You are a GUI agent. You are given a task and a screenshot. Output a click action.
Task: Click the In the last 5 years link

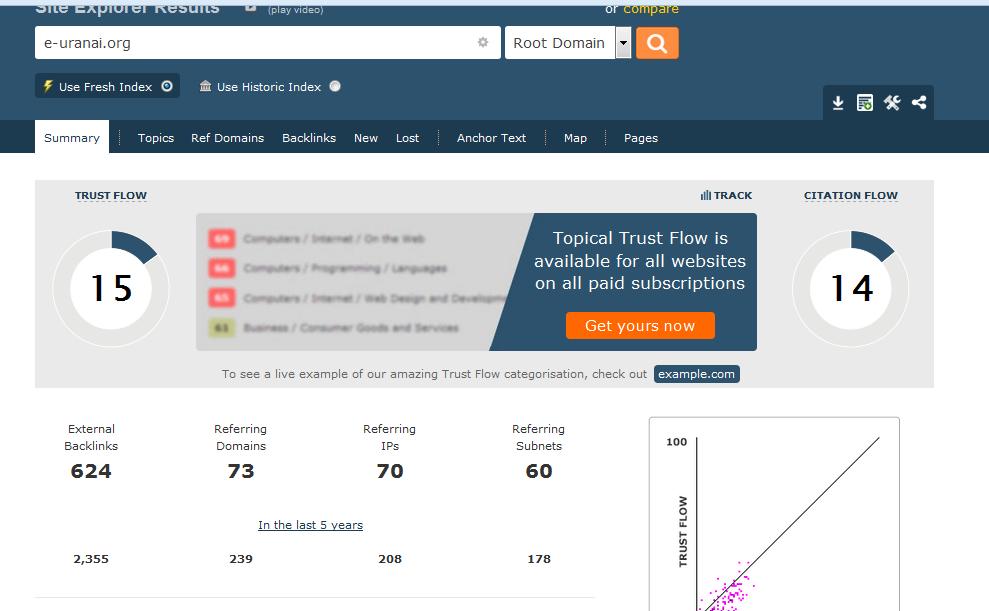coord(310,525)
